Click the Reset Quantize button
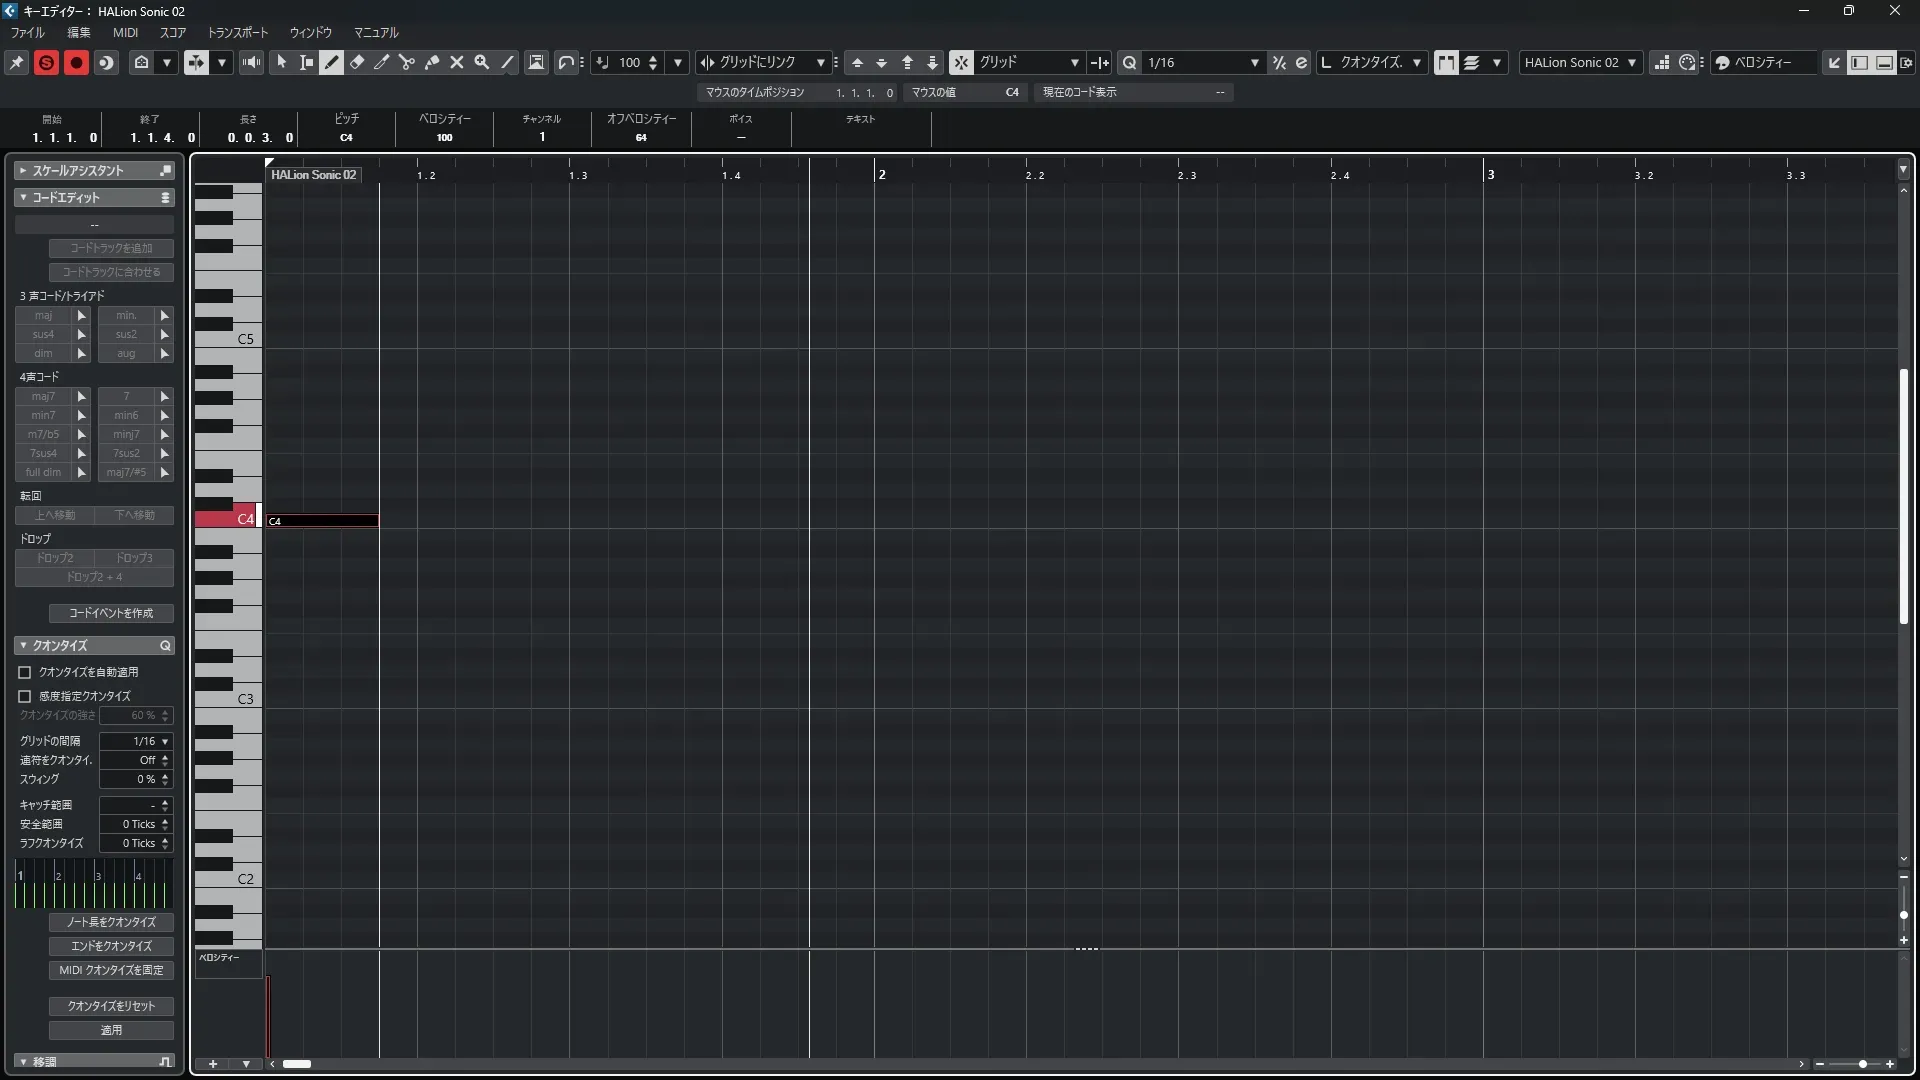Screen dimensions: 1920x1080 (111, 1006)
